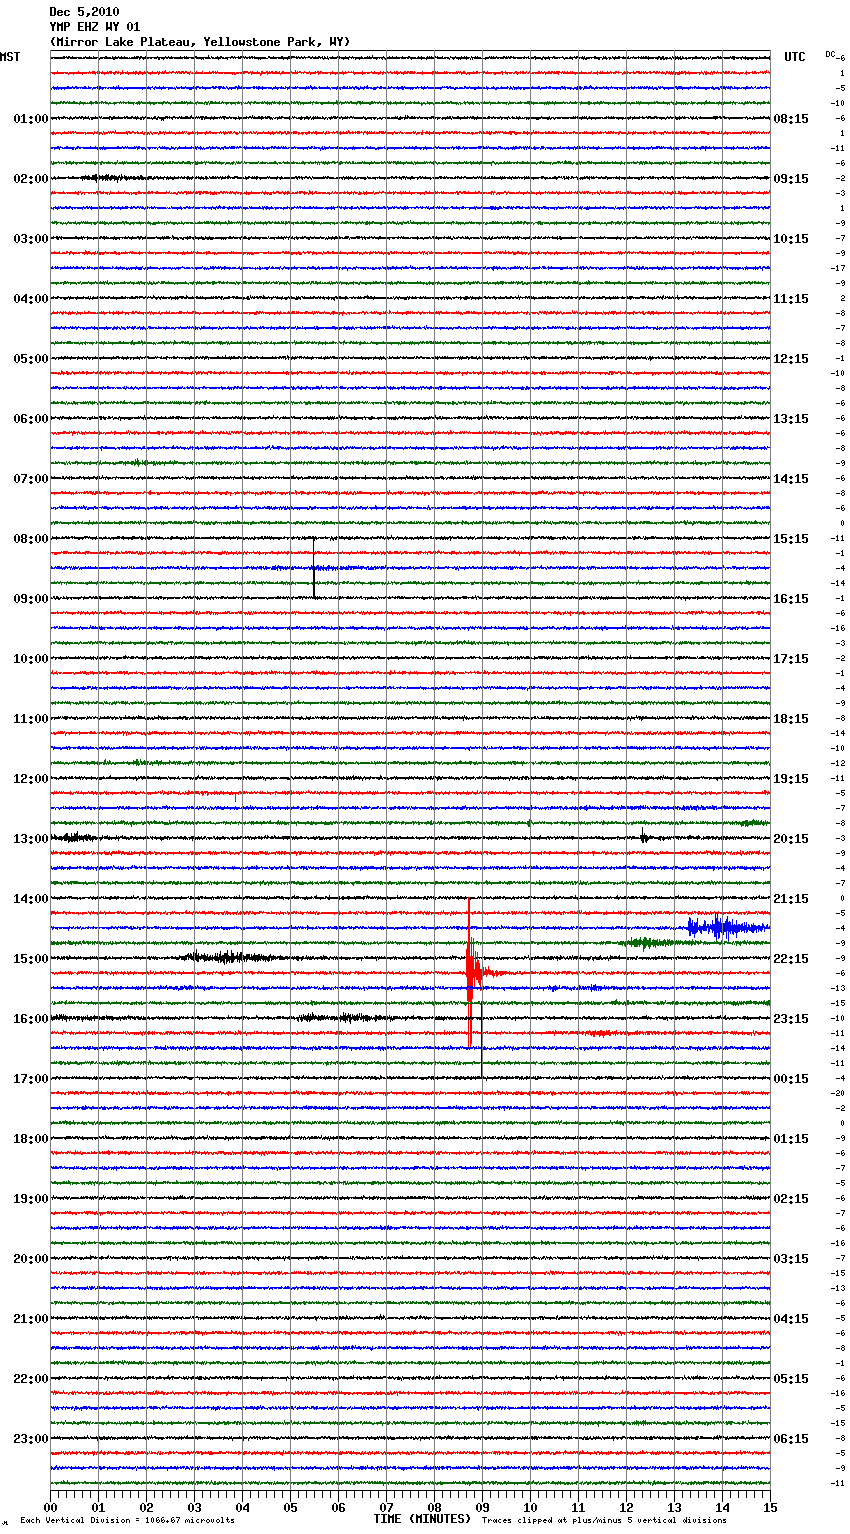
Task: Select the 10:00 MST time label
Action: pos(31,659)
